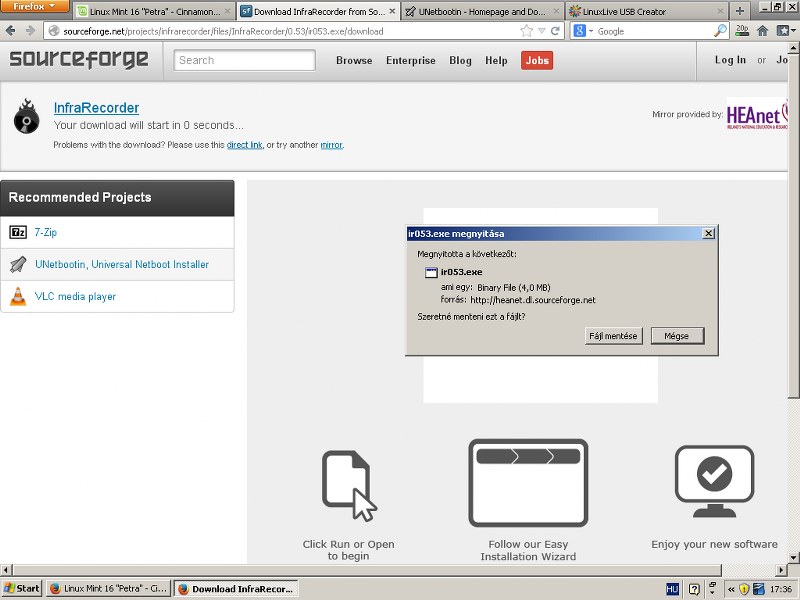The image size is (800, 600).
Task: Open the VLC media player link
Action: [75, 296]
